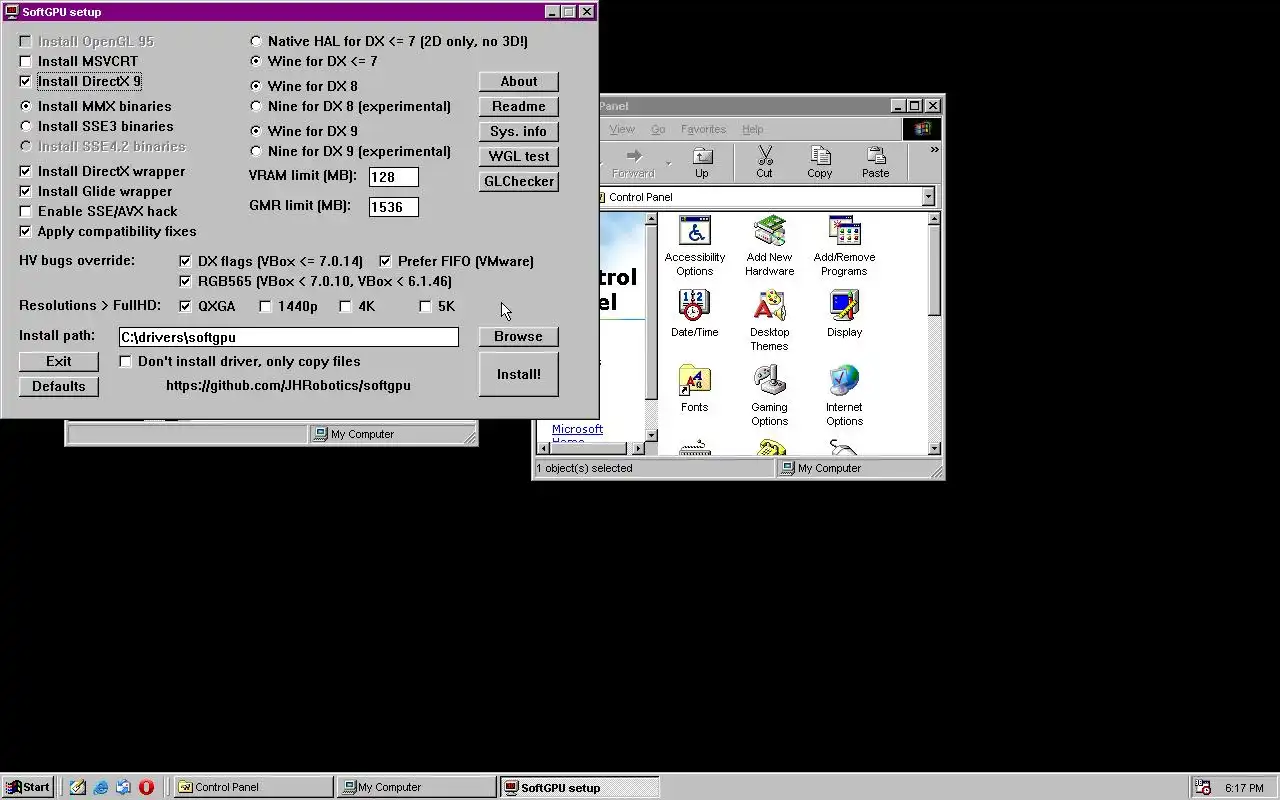Choose Nine for DX 8 (experimental)
Image resolution: width=1280 pixels, height=800 pixels.
pyautogui.click(x=256, y=106)
